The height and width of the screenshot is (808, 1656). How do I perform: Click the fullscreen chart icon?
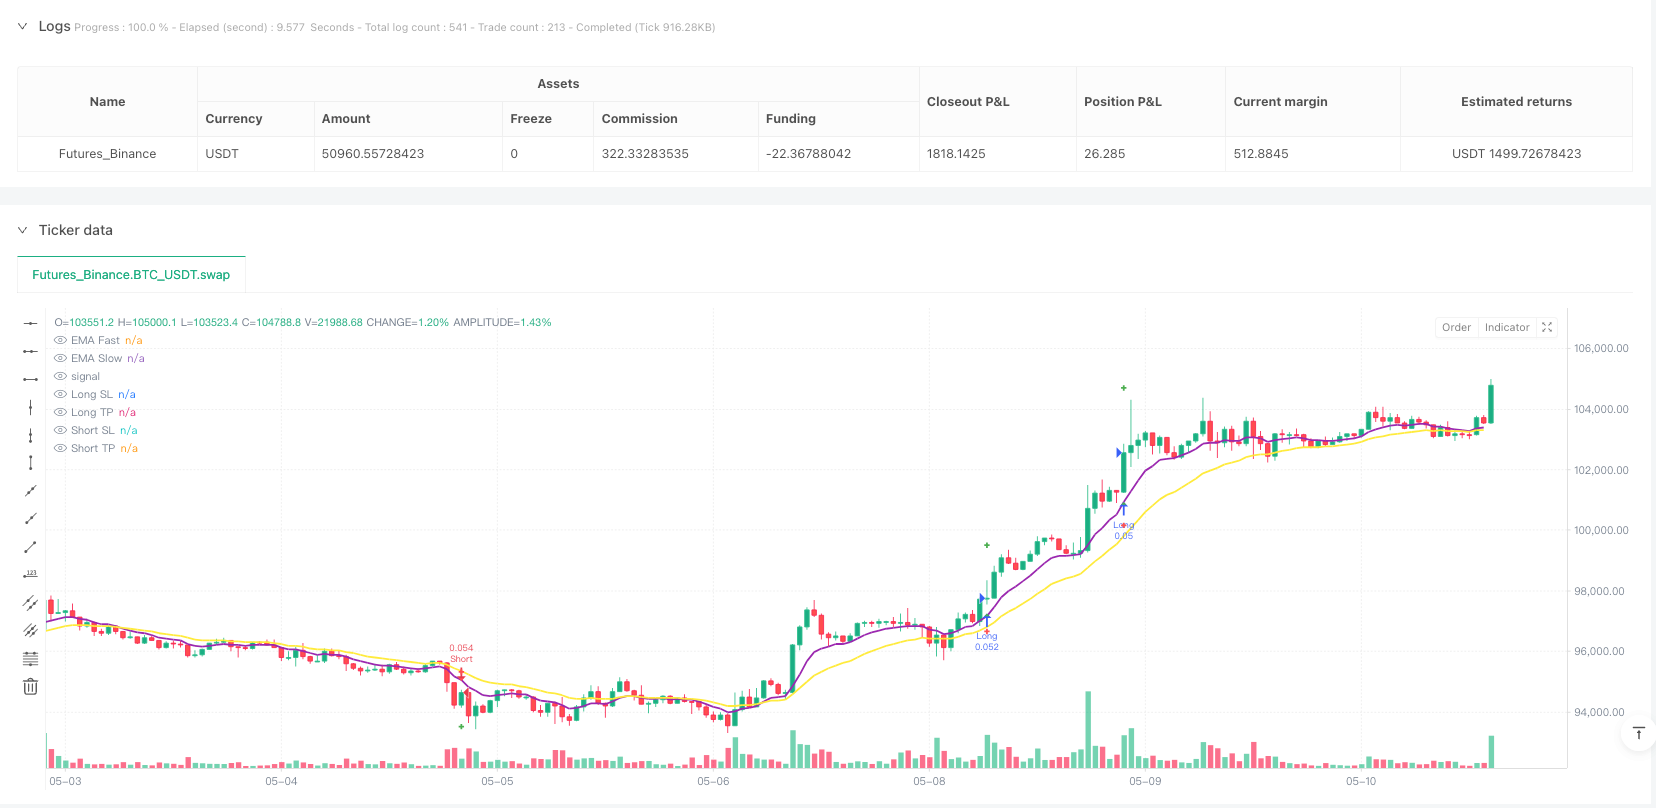point(1547,327)
